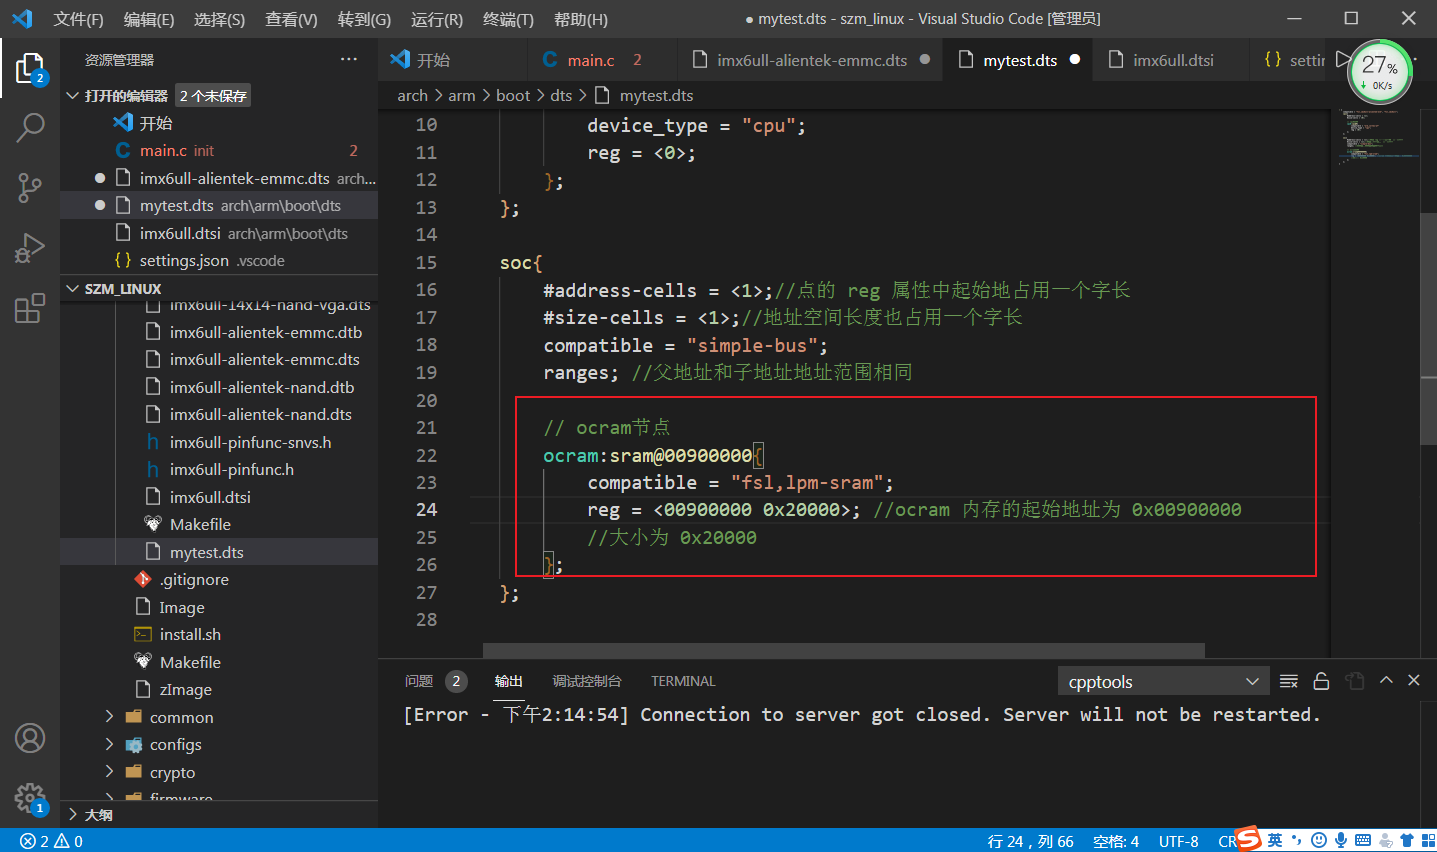Open zImage in file tree

[219, 689]
